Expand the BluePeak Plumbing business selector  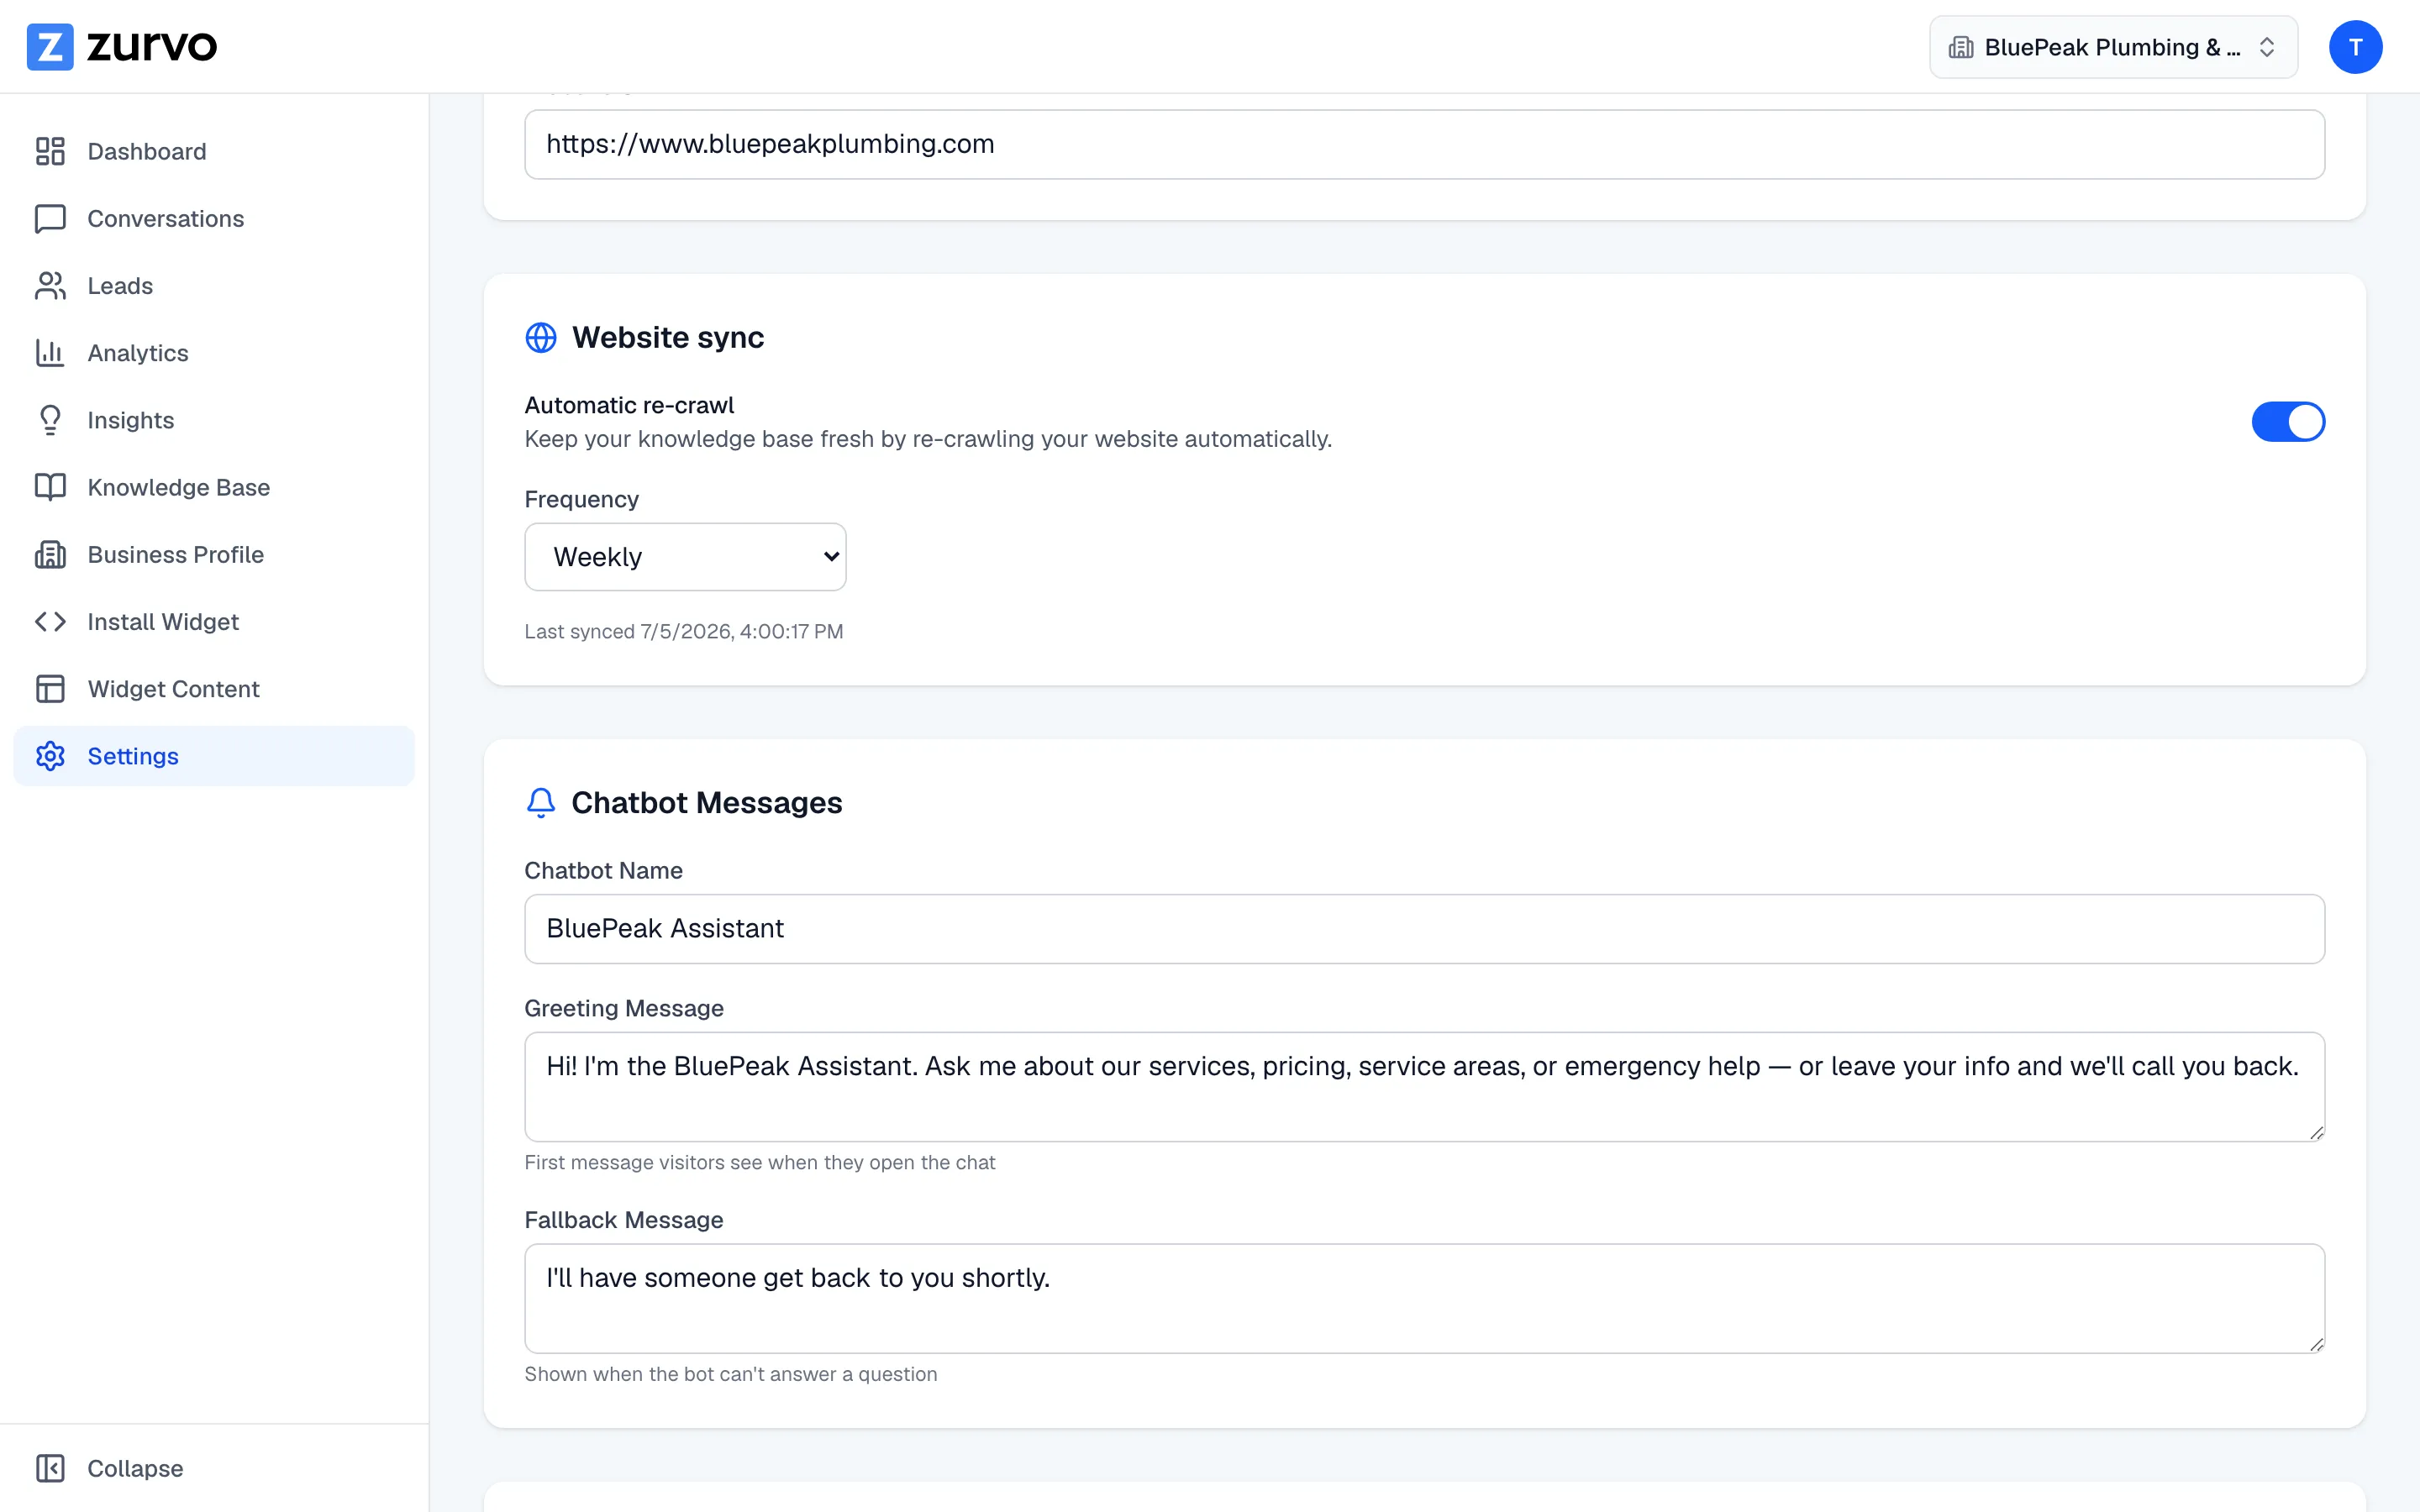[2113, 47]
